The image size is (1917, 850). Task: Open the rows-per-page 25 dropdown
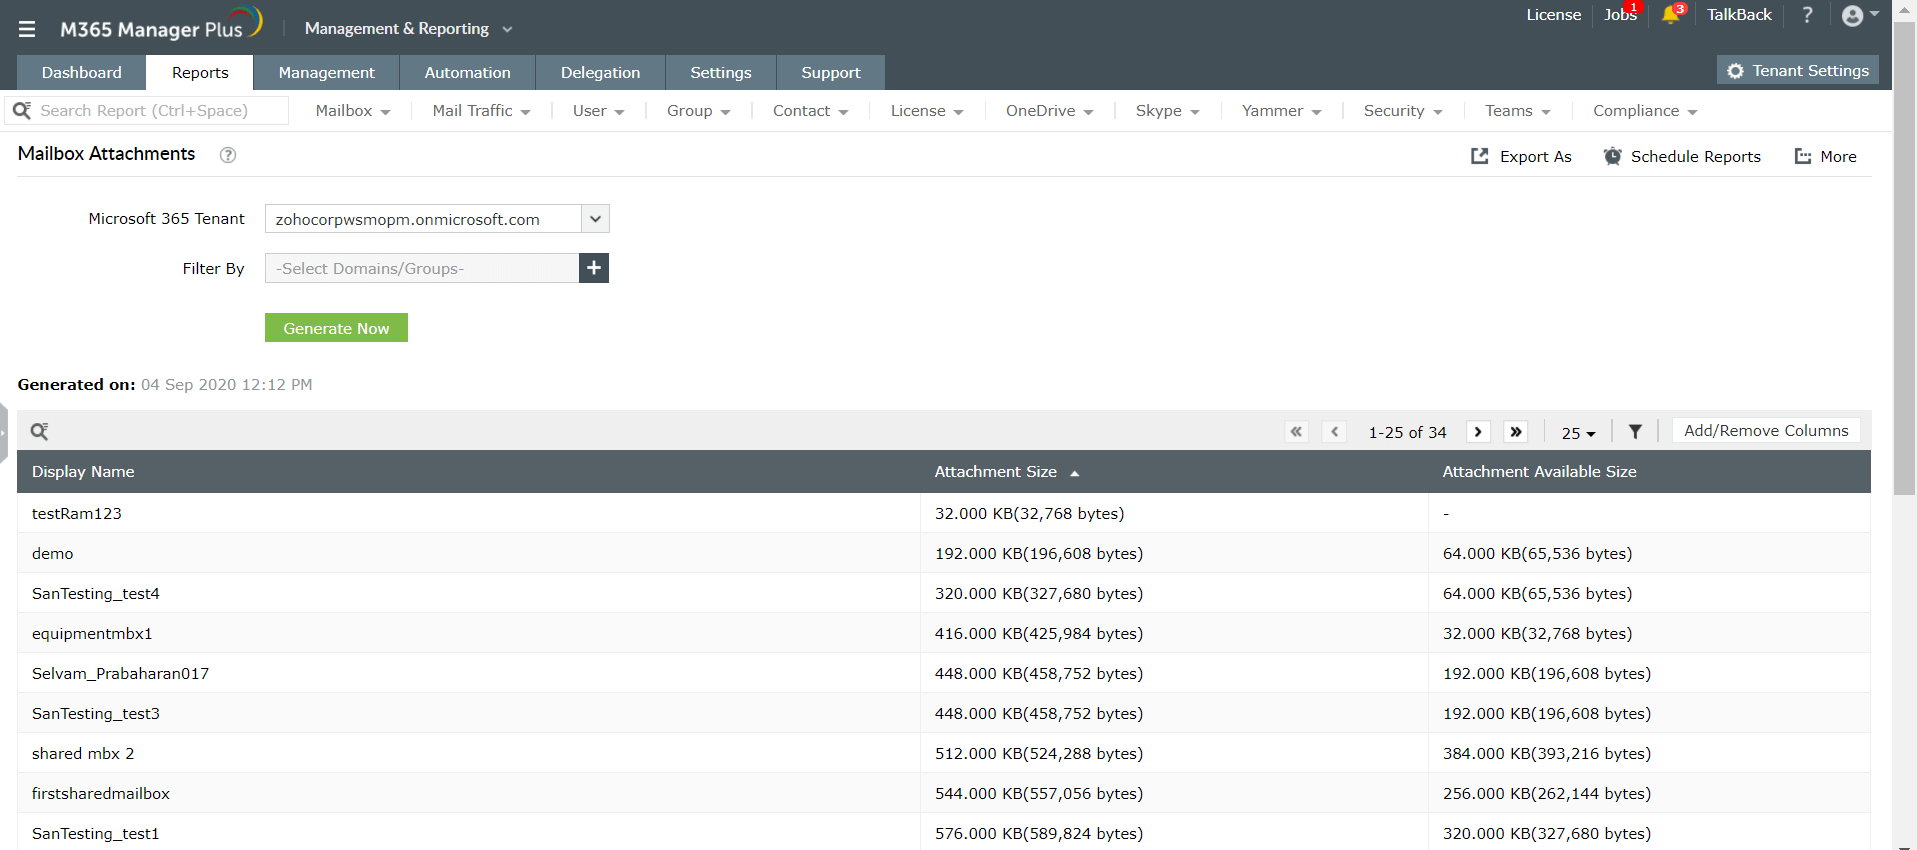pos(1578,433)
